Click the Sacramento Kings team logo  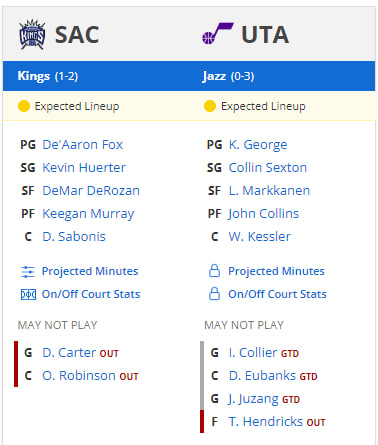(x=32, y=34)
